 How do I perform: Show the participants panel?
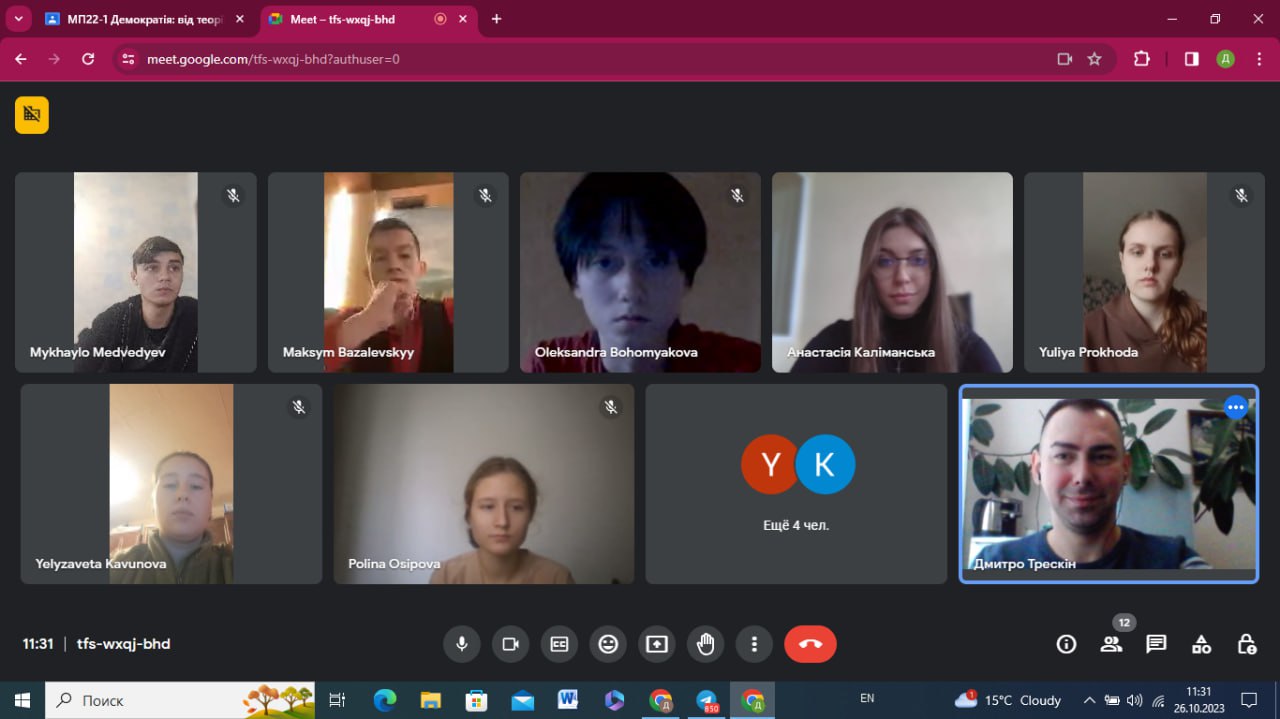[x=1111, y=644]
